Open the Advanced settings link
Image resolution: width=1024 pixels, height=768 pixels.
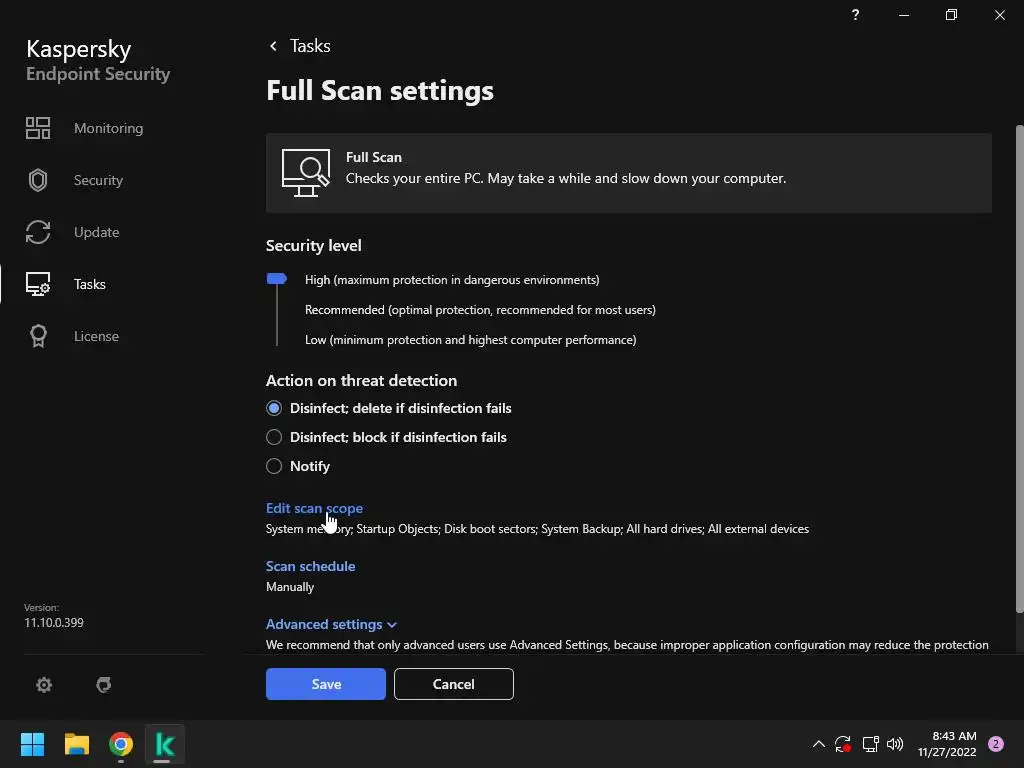pos(324,624)
